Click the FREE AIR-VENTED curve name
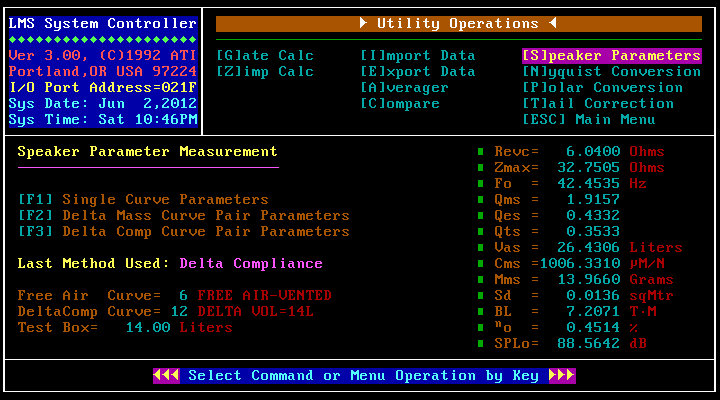720x400 pixels. (264, 296)
